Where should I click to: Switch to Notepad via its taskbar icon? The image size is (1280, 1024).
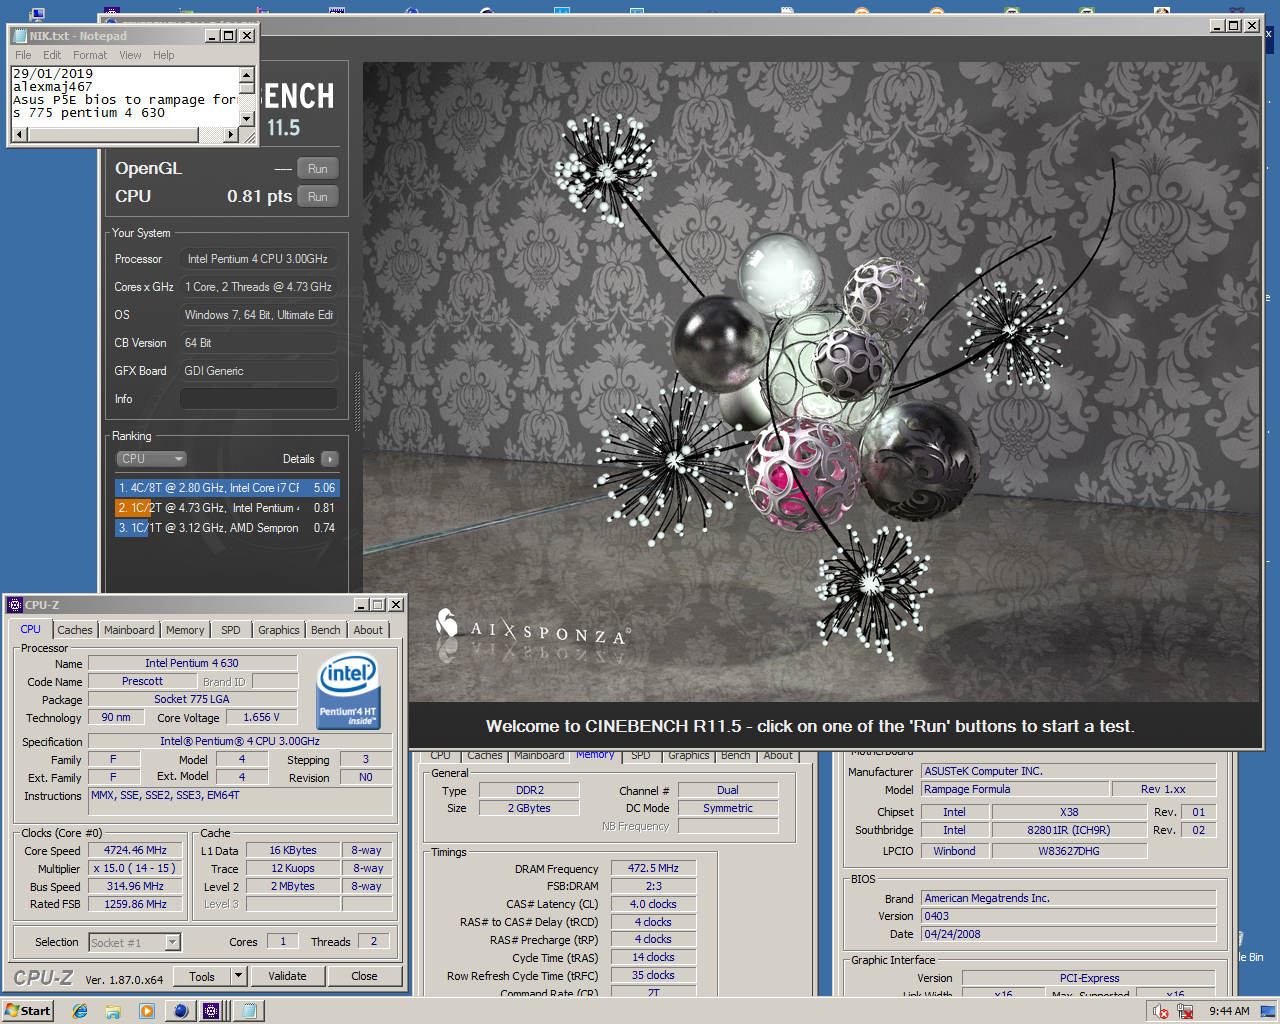click(247, 1011)
